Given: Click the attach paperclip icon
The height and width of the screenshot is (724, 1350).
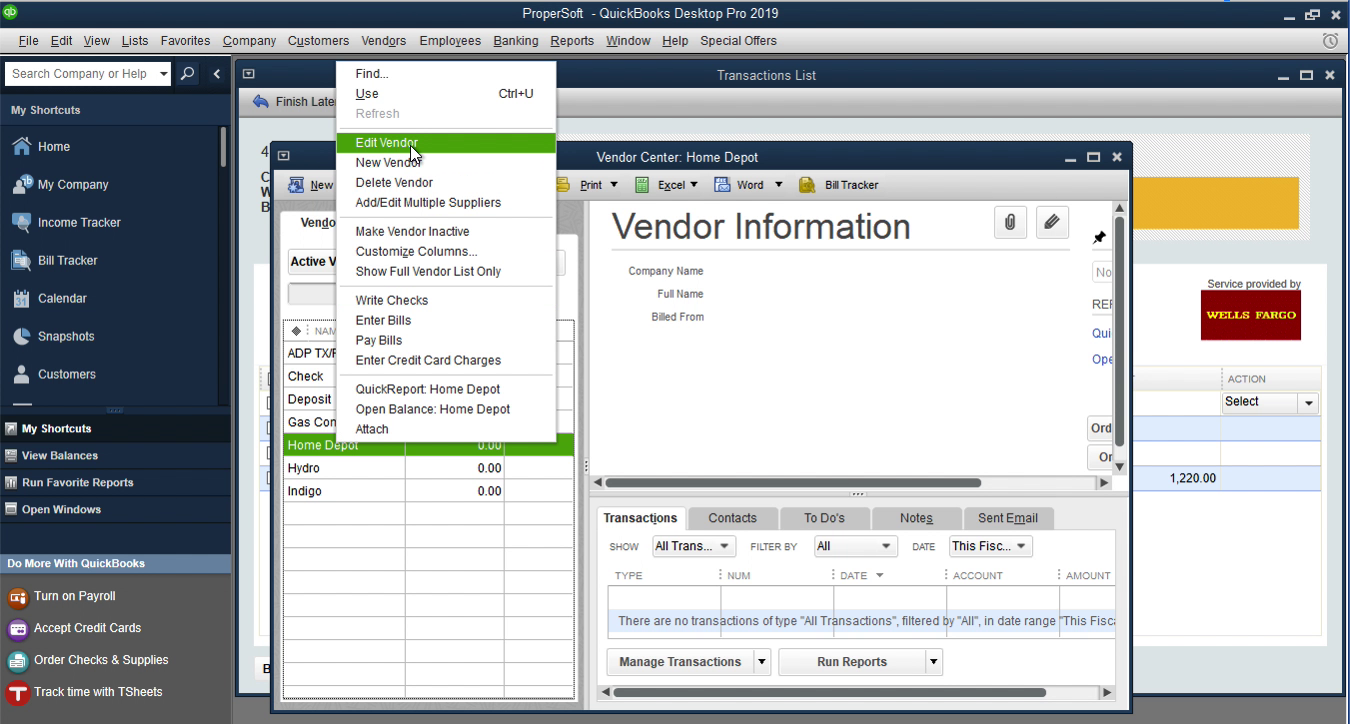Looking at the screenshot, I should pos(1010,223).
